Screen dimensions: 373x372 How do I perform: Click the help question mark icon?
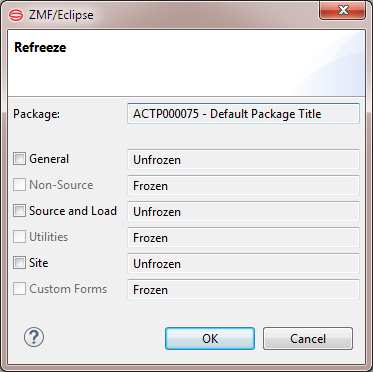34,337
